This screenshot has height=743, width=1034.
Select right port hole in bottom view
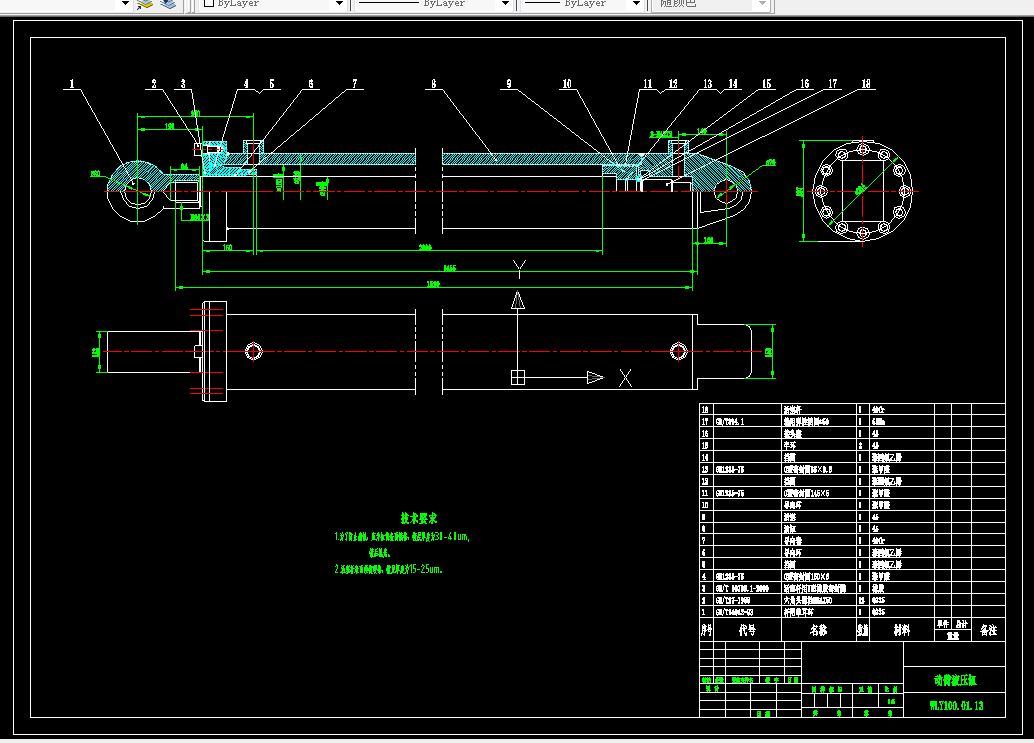[x=679, y=351]
